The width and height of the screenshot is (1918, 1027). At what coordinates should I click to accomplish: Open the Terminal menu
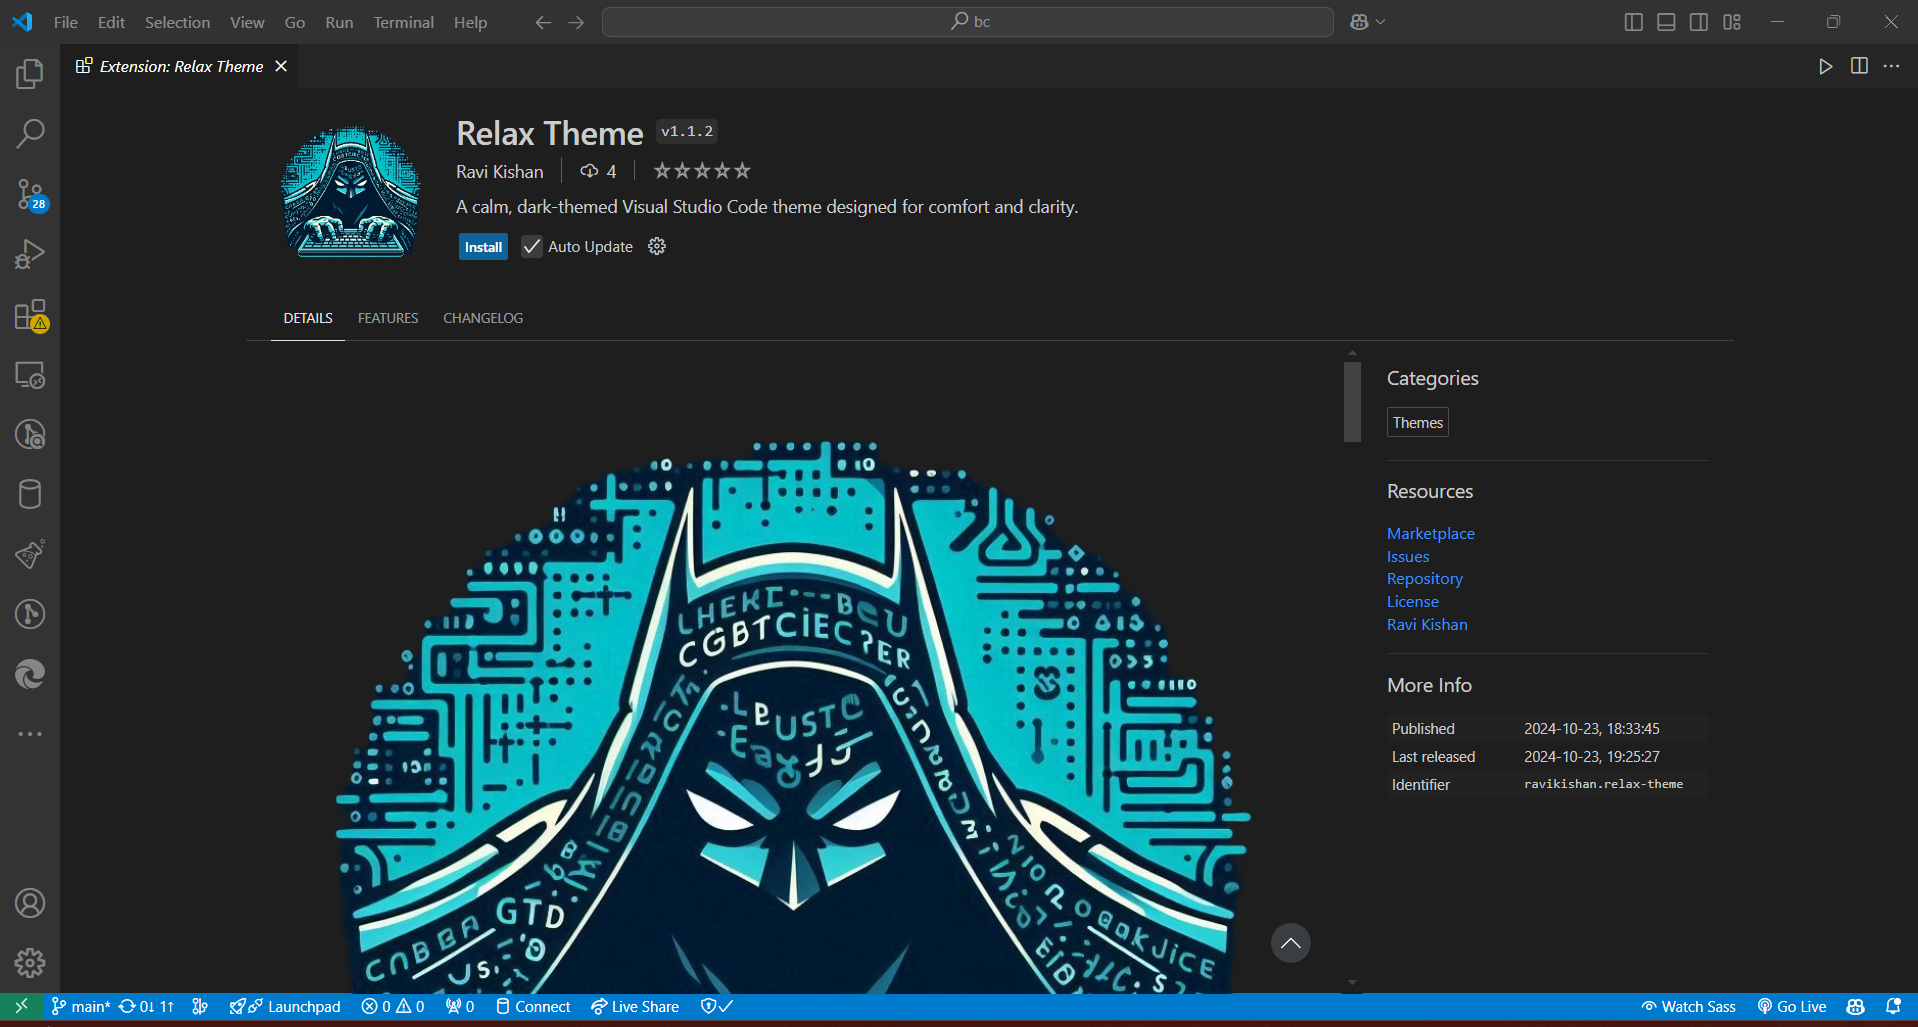(x=403, y=22)
